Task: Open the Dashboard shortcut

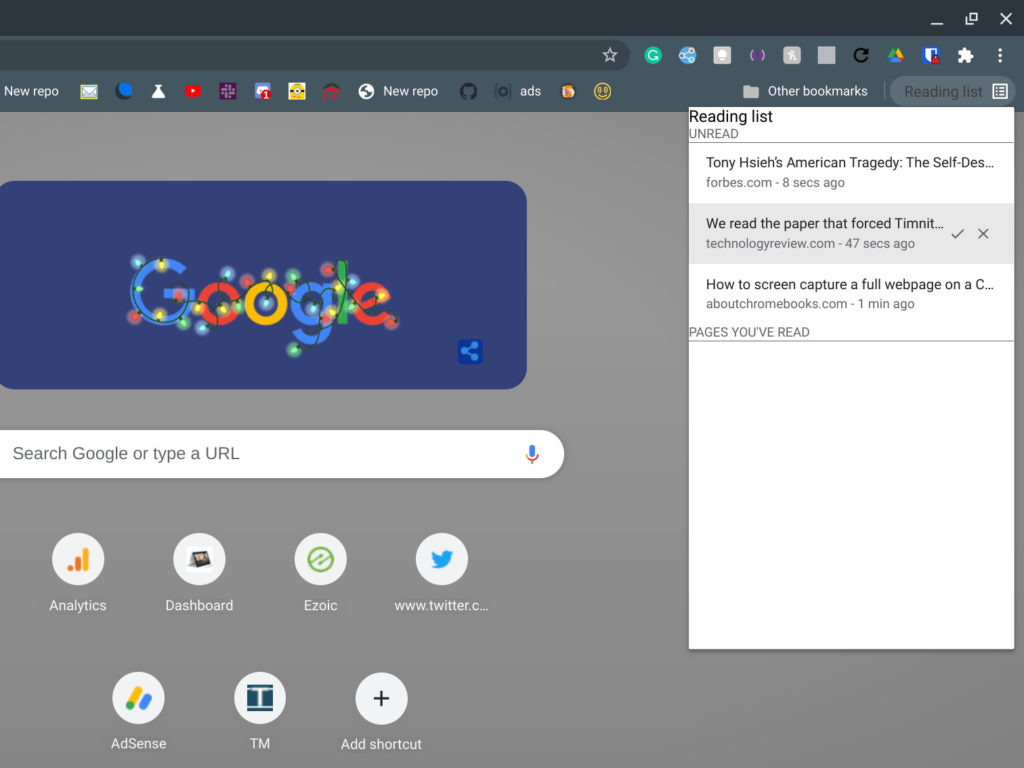Action: (x=199, y=572)
